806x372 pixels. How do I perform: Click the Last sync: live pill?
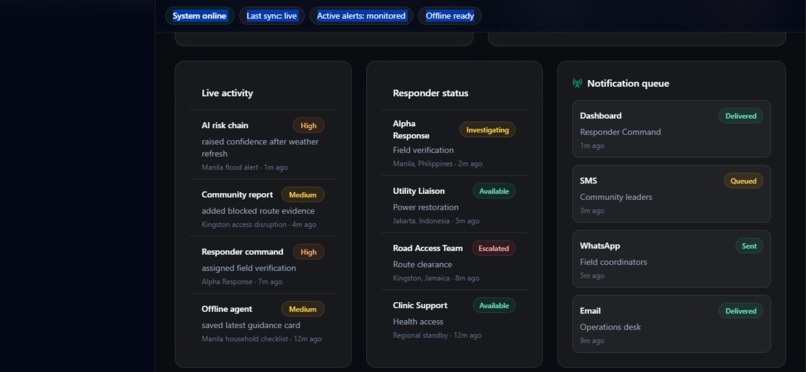click(x=271, y=16)
